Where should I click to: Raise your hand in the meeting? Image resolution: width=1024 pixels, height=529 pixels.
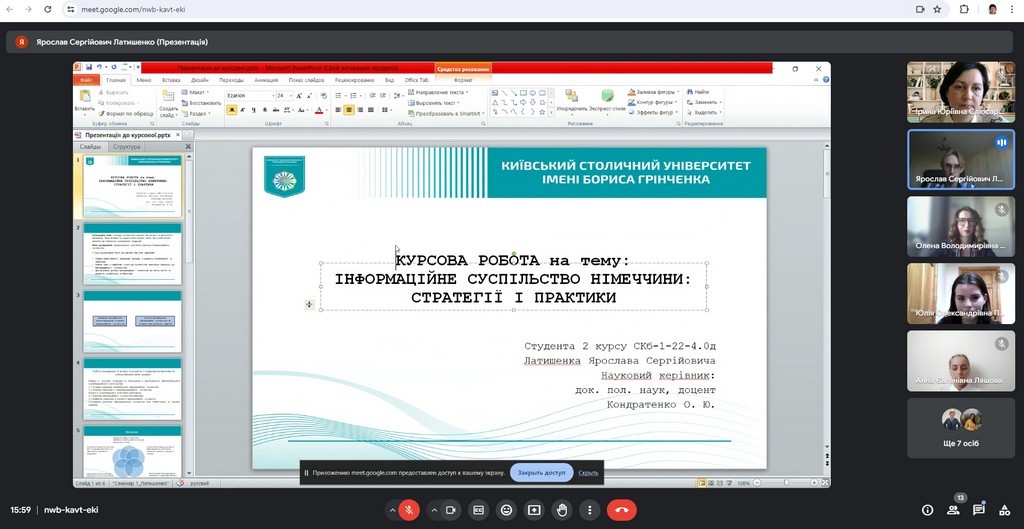[562, 510]
